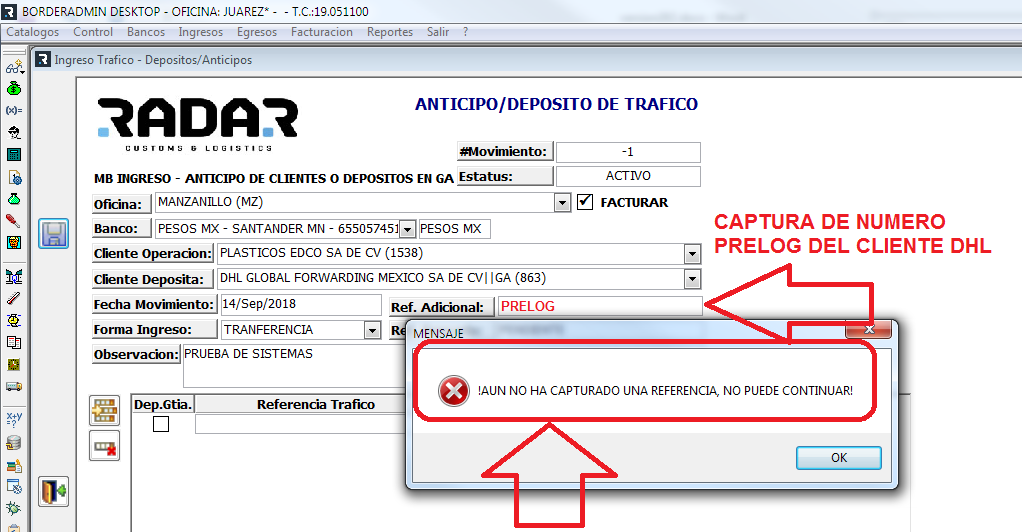Open the Facturacion menu
Screen dimensions: 1022x532
(322, 32)
